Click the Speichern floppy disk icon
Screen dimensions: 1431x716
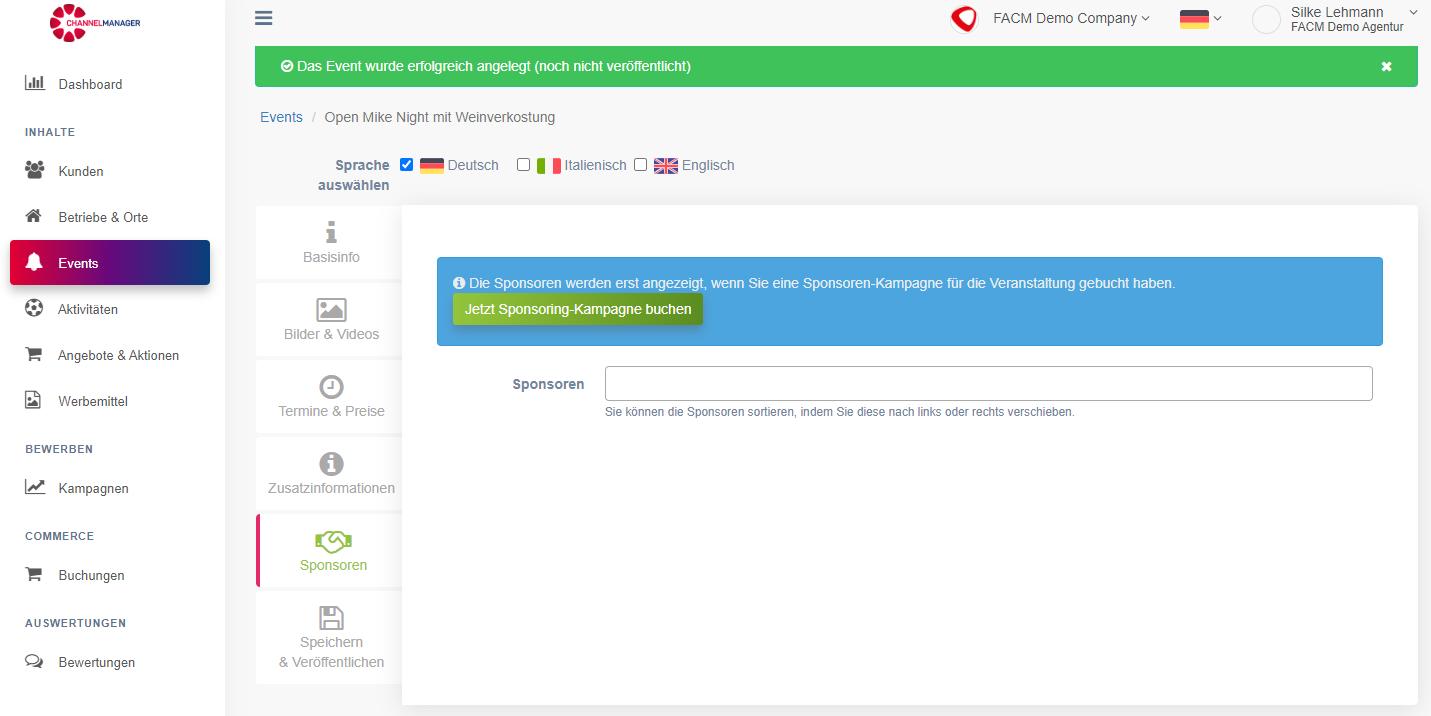[331, 617]
